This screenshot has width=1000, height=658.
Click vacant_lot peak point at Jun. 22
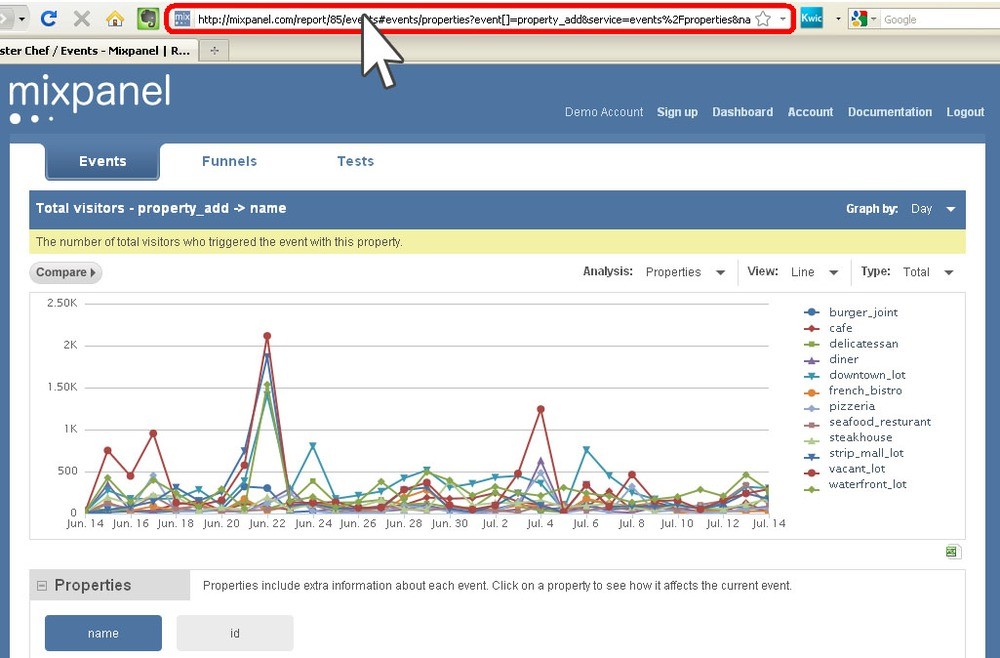click(x=267, y=336)
